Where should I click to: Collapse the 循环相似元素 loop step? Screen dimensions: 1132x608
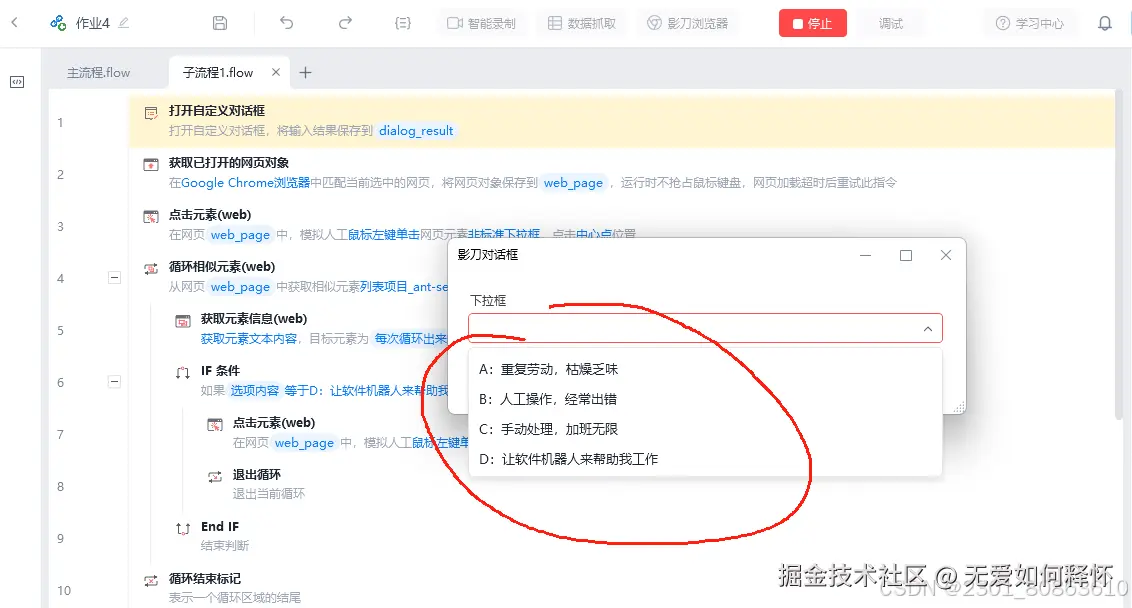click(114, 277)
